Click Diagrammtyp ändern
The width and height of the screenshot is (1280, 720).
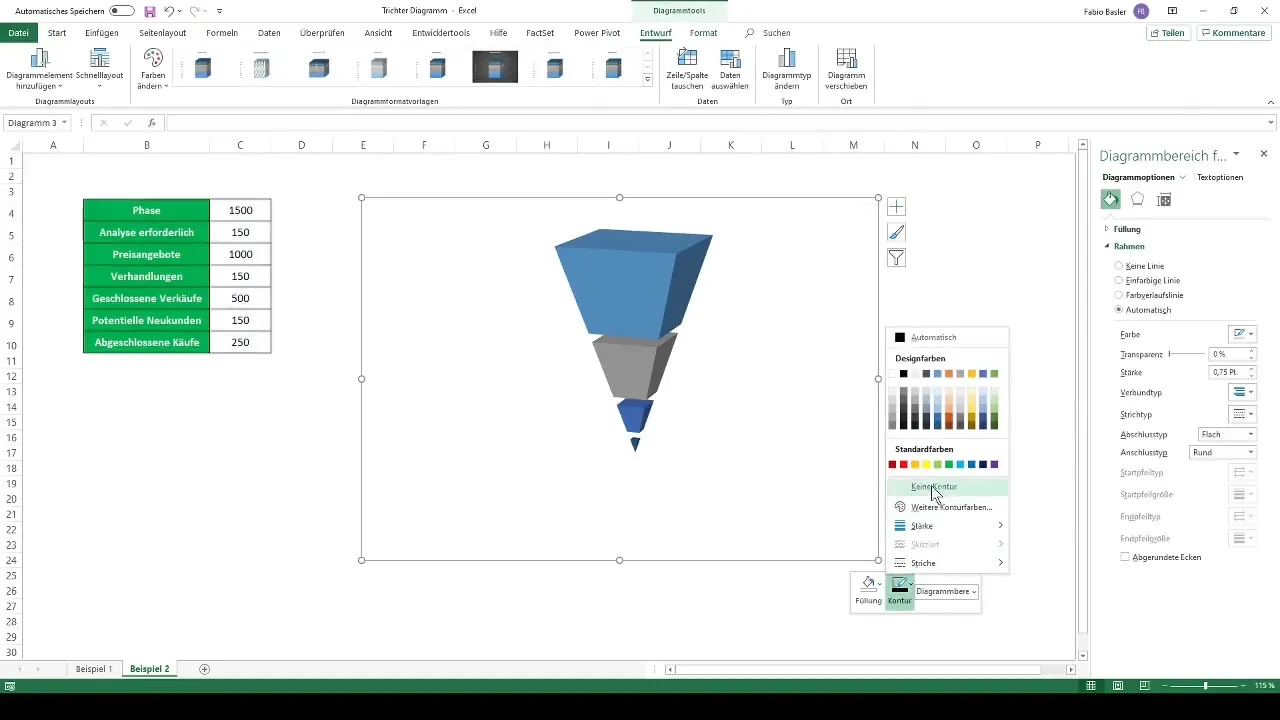click(x=786, y=70)
